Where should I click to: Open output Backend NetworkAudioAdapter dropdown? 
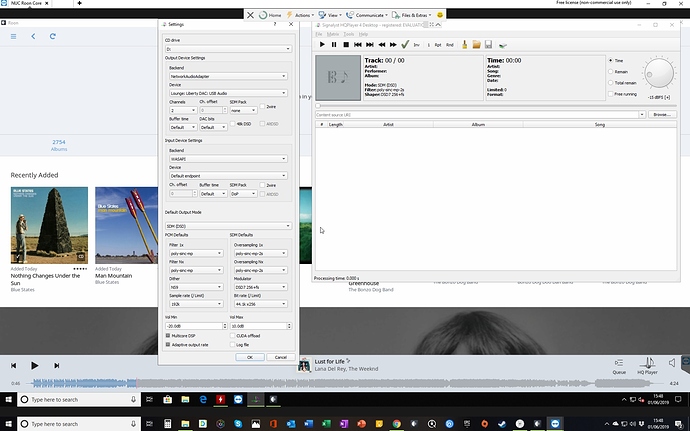pyautogui.click(x=228, y=76)
